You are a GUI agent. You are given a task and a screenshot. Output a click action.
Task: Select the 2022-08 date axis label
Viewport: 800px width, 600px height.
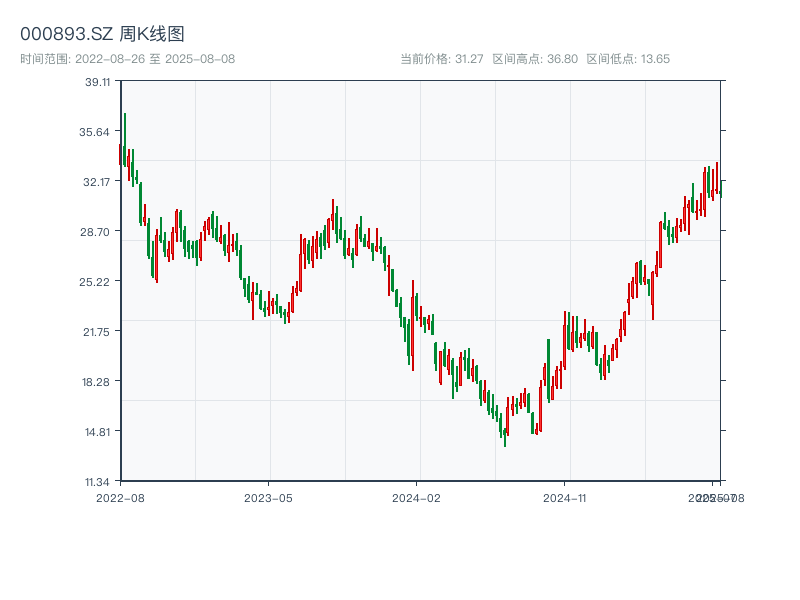(x=120, y=497)
